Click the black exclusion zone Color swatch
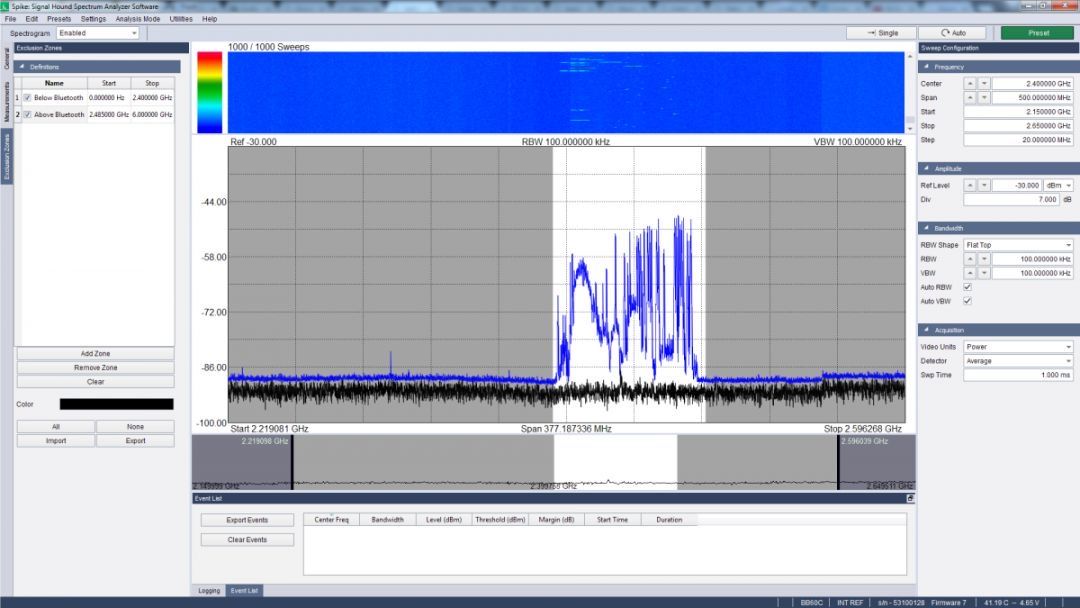This screenshot has height=608, width=1080. 116,404
